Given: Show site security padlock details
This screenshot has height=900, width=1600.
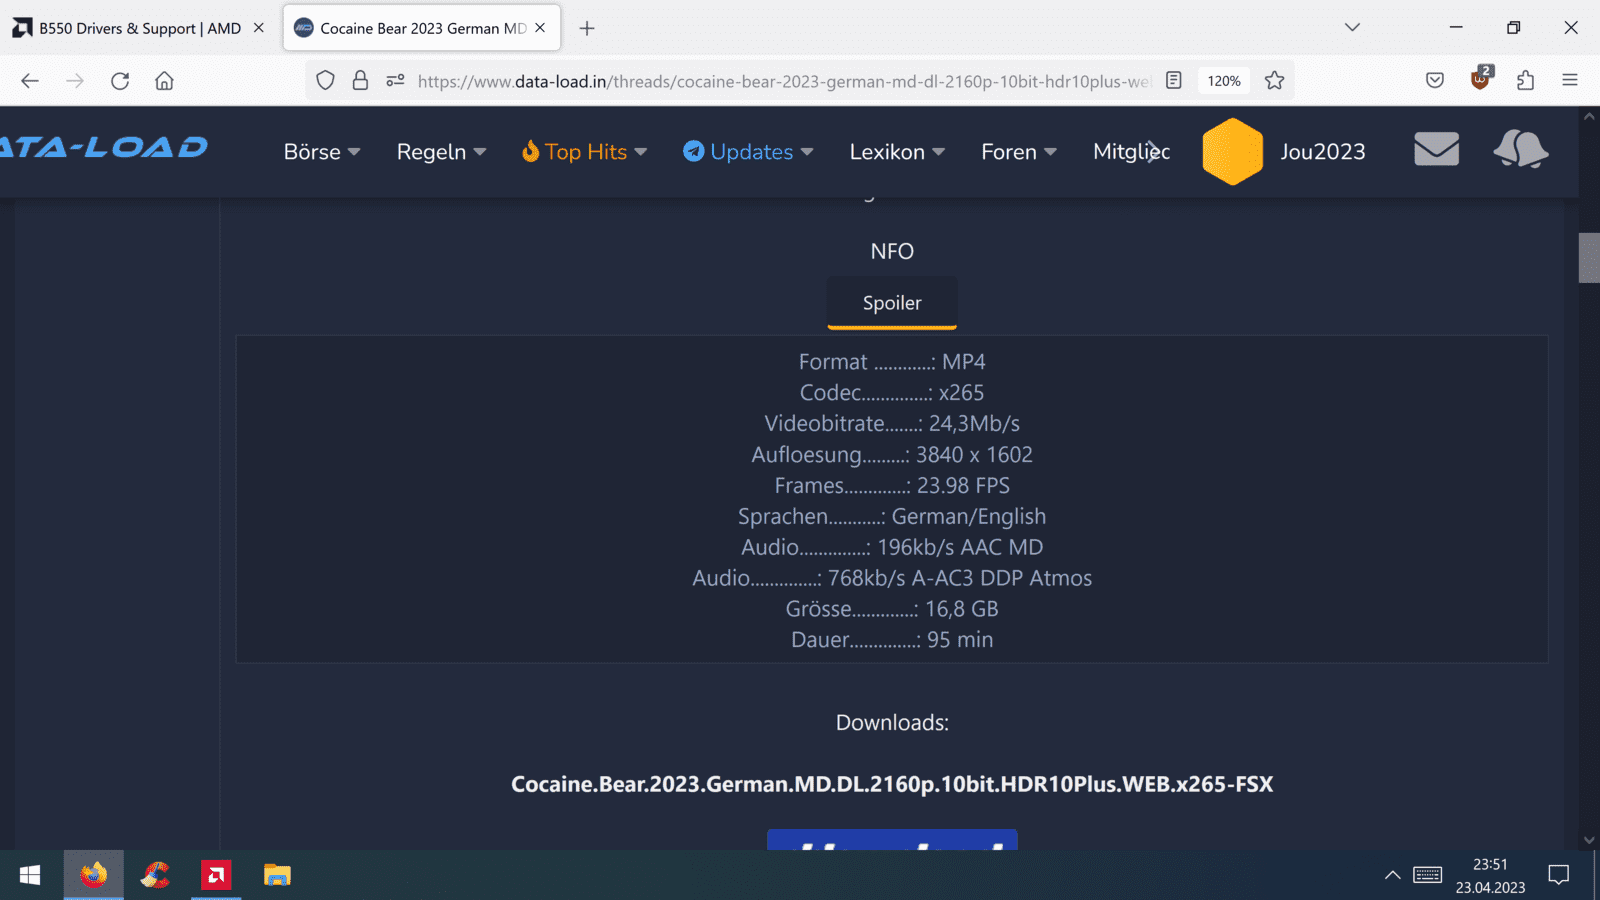Looking at the screenshot, I should click(x=360, y=81).
